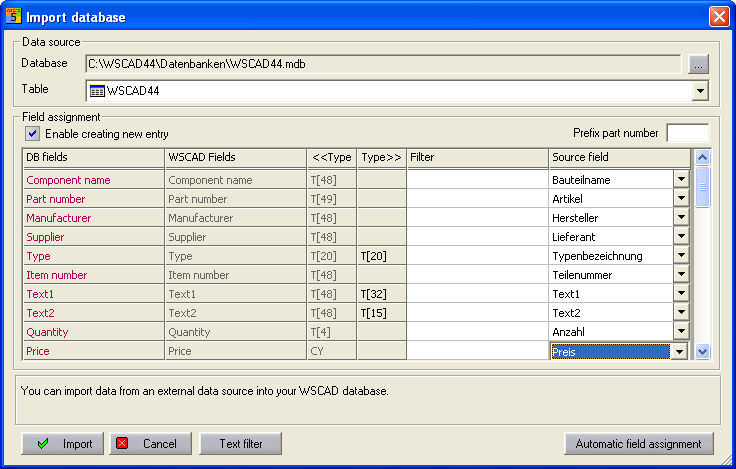Expand the Typenbezeichnung source field dropdown
Screen dimensions: 736x469
coord(681,255)
